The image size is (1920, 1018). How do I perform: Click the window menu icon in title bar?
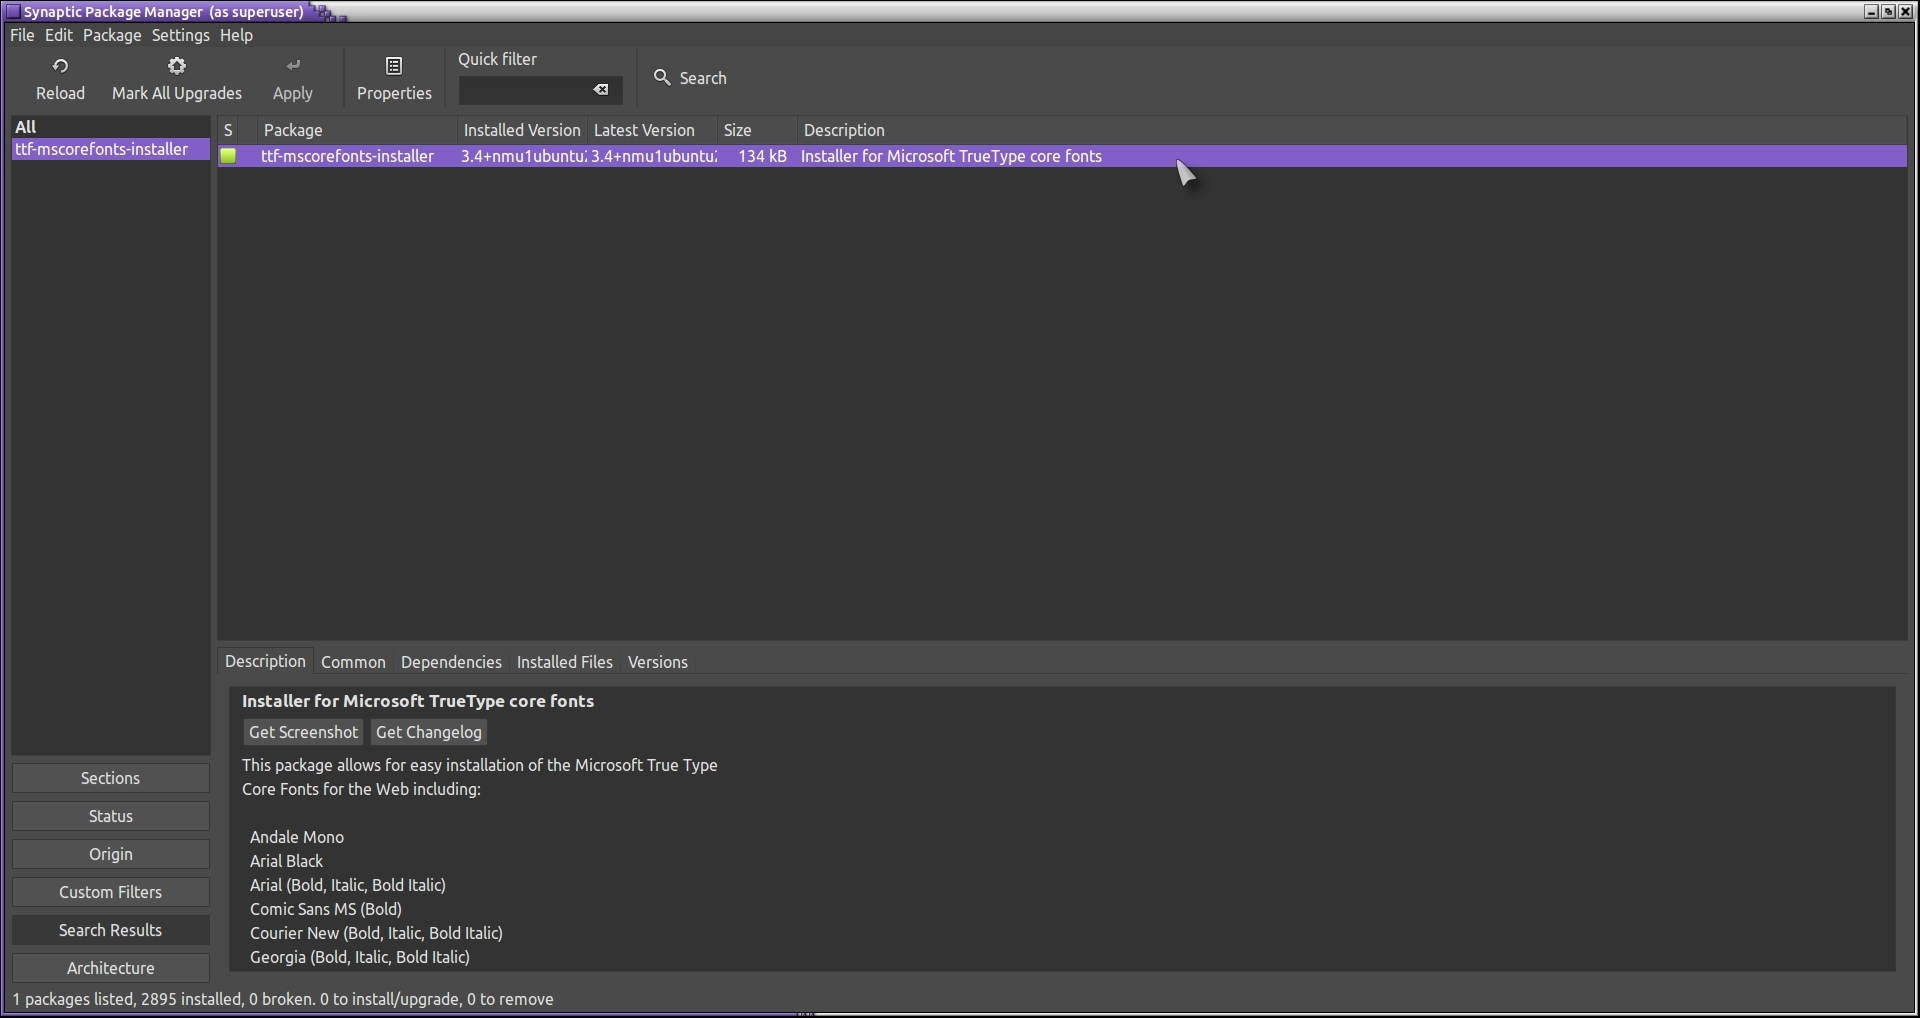click(12, 12)
